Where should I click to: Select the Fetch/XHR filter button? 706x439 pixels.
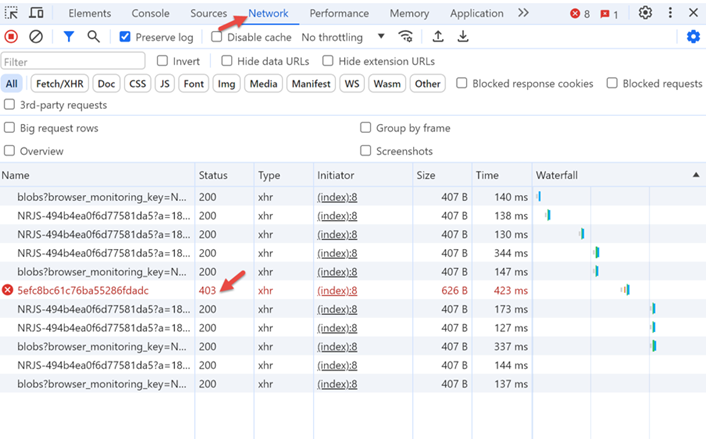point(58,84)
